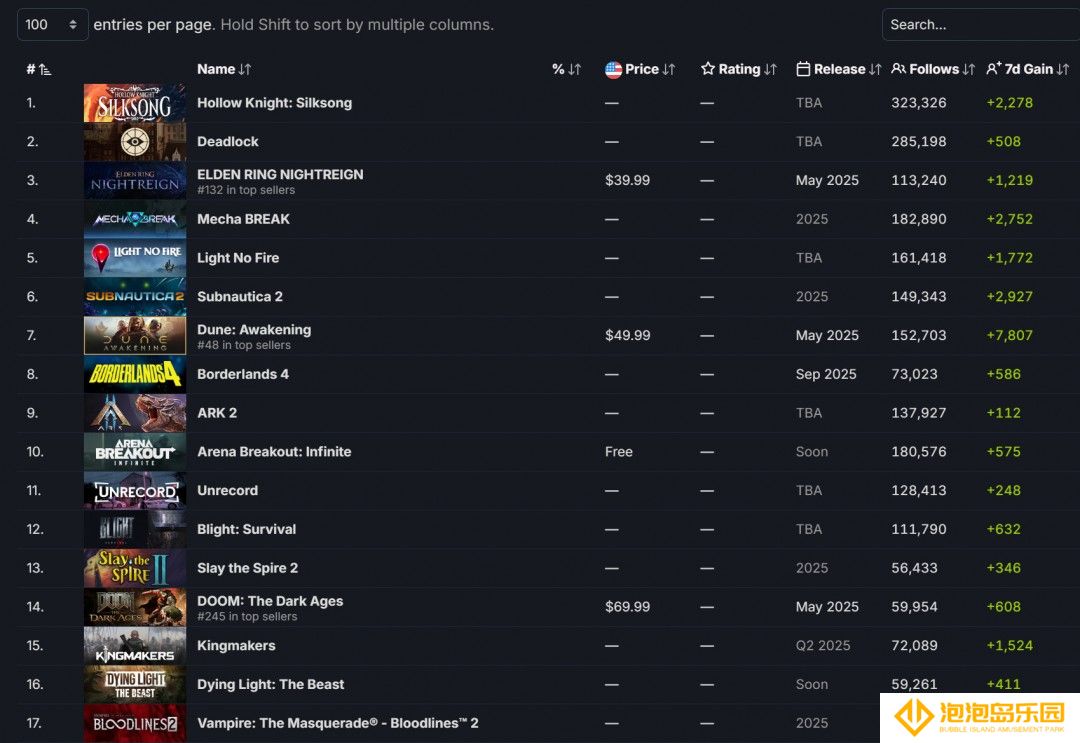Sort by the Name column arrows
Image resolution: width=1080 pixels, height=743 pixels.
(x=245, y=69)
